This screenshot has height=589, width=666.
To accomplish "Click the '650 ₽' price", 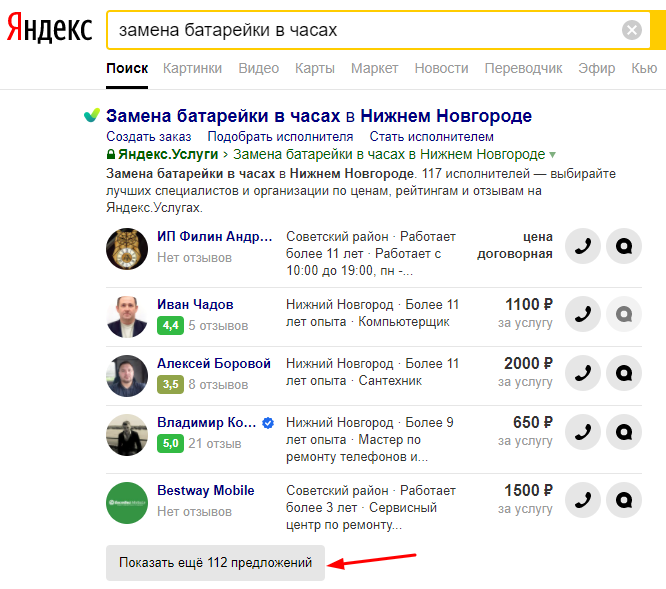I will pyautogui.click(x=533, y=422).
